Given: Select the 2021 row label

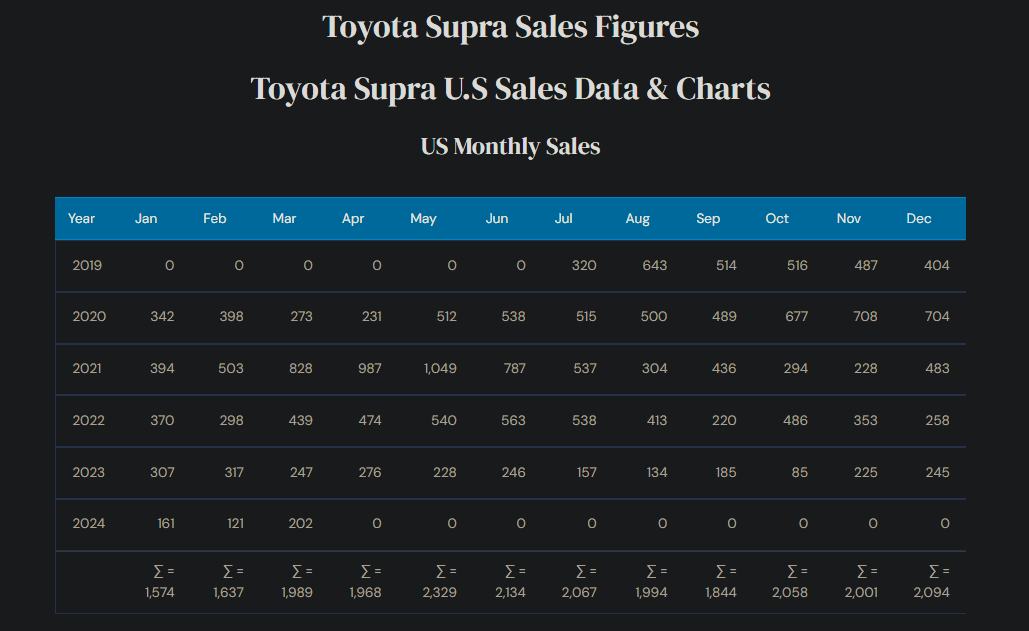Looking at the screenshot, I should point(87,369).
